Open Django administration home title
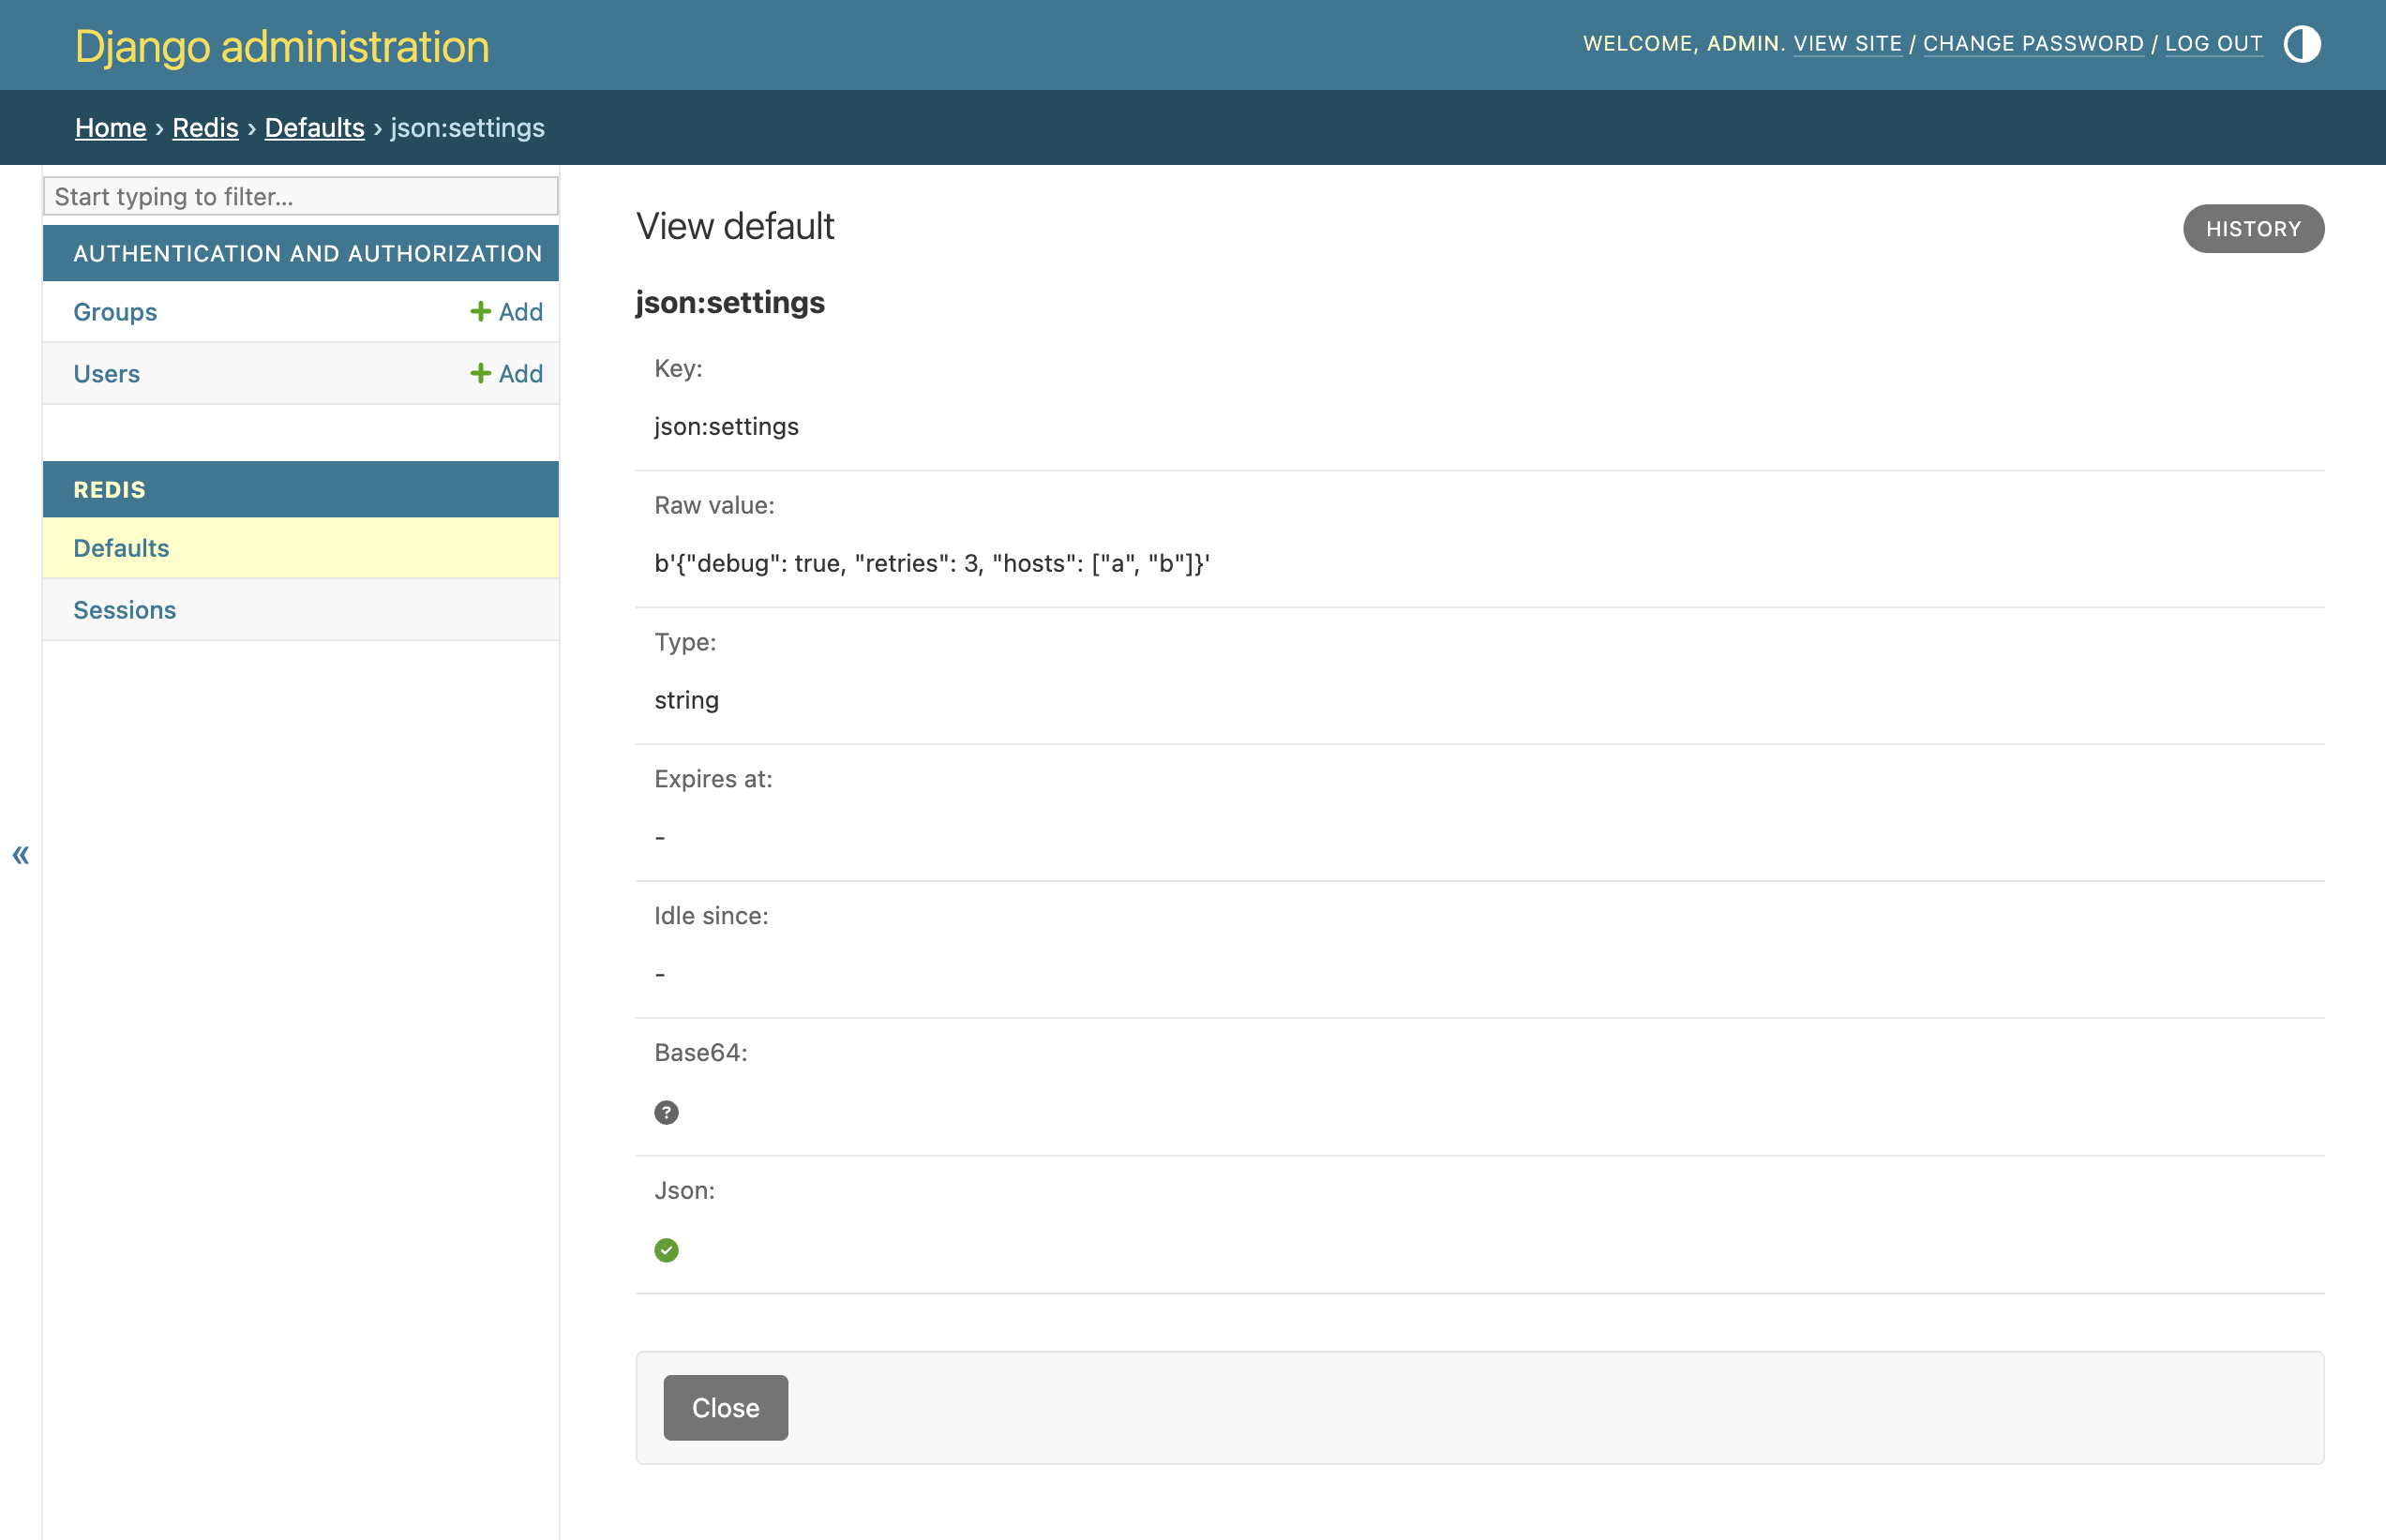This screenshot has height=1540, width=2386. point(282,46)
